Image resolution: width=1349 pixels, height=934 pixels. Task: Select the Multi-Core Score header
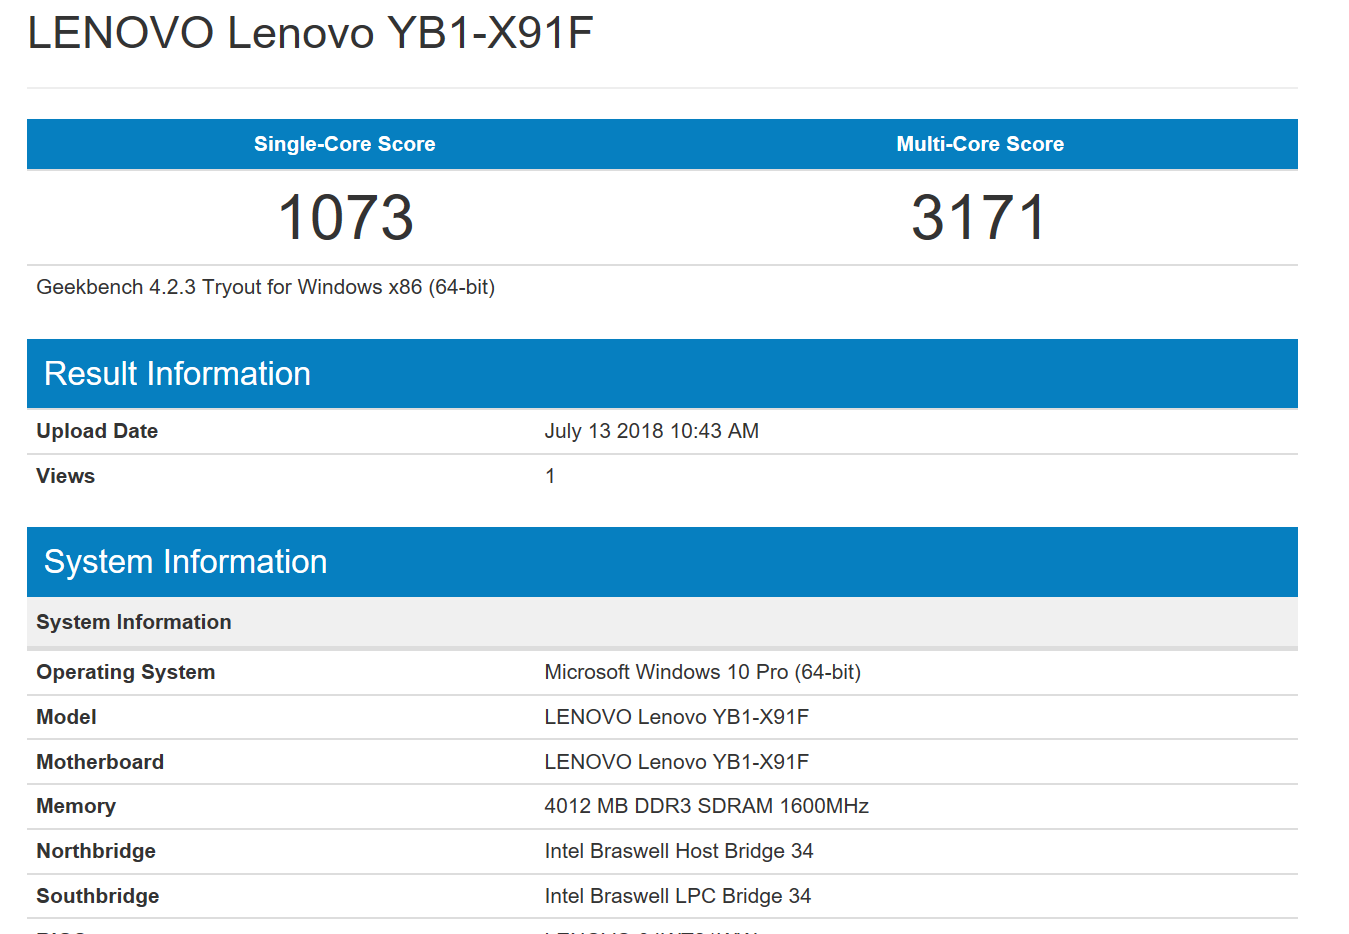coord(980,144)
